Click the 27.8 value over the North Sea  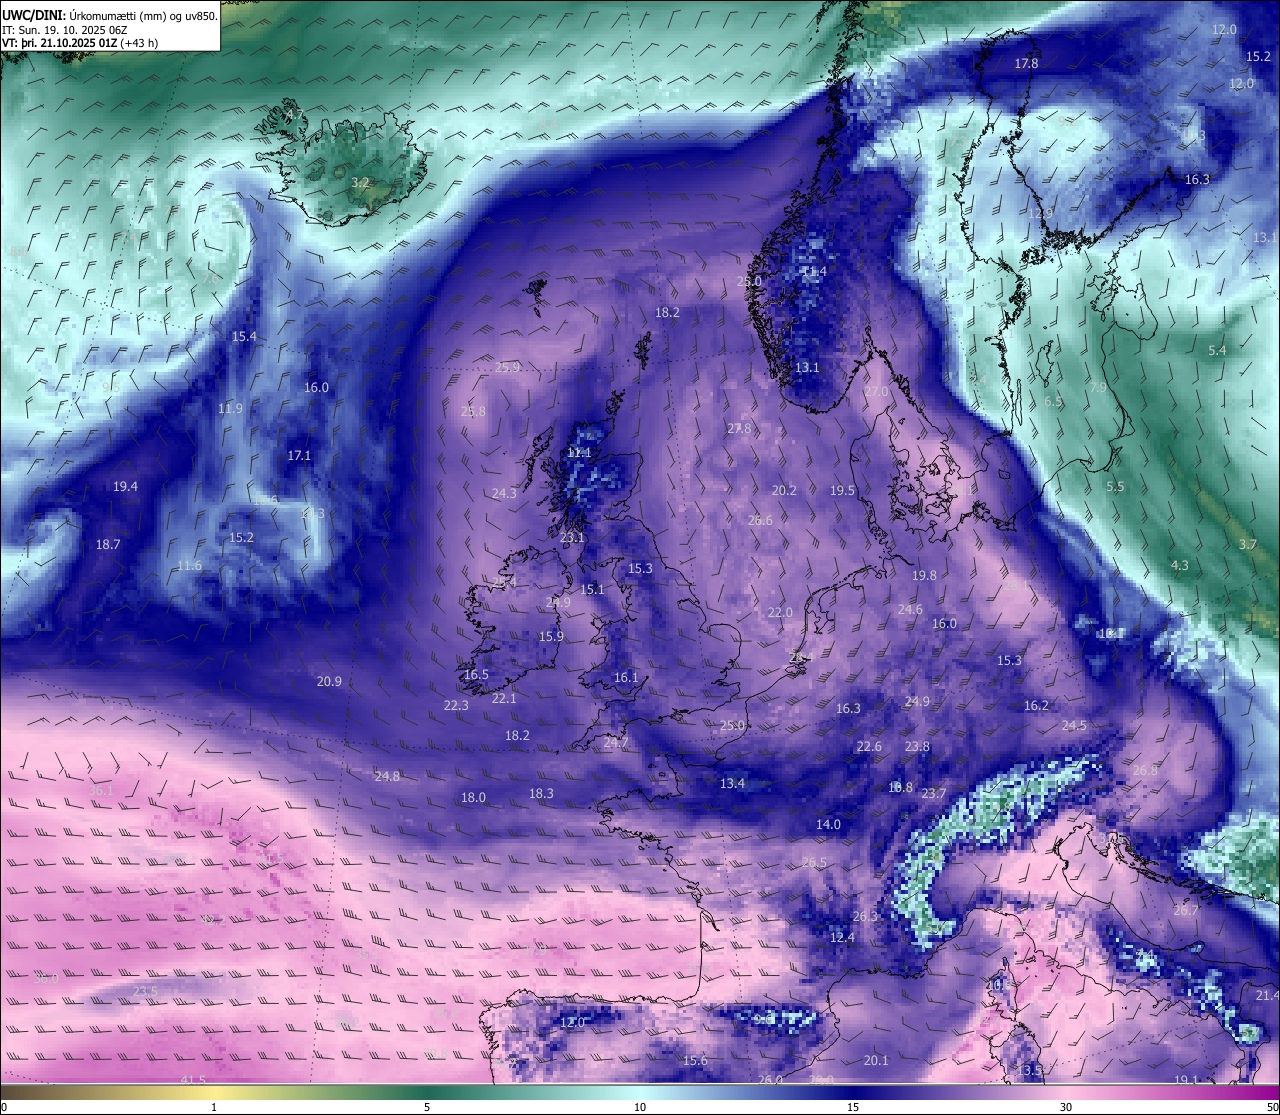pos(738,428)
